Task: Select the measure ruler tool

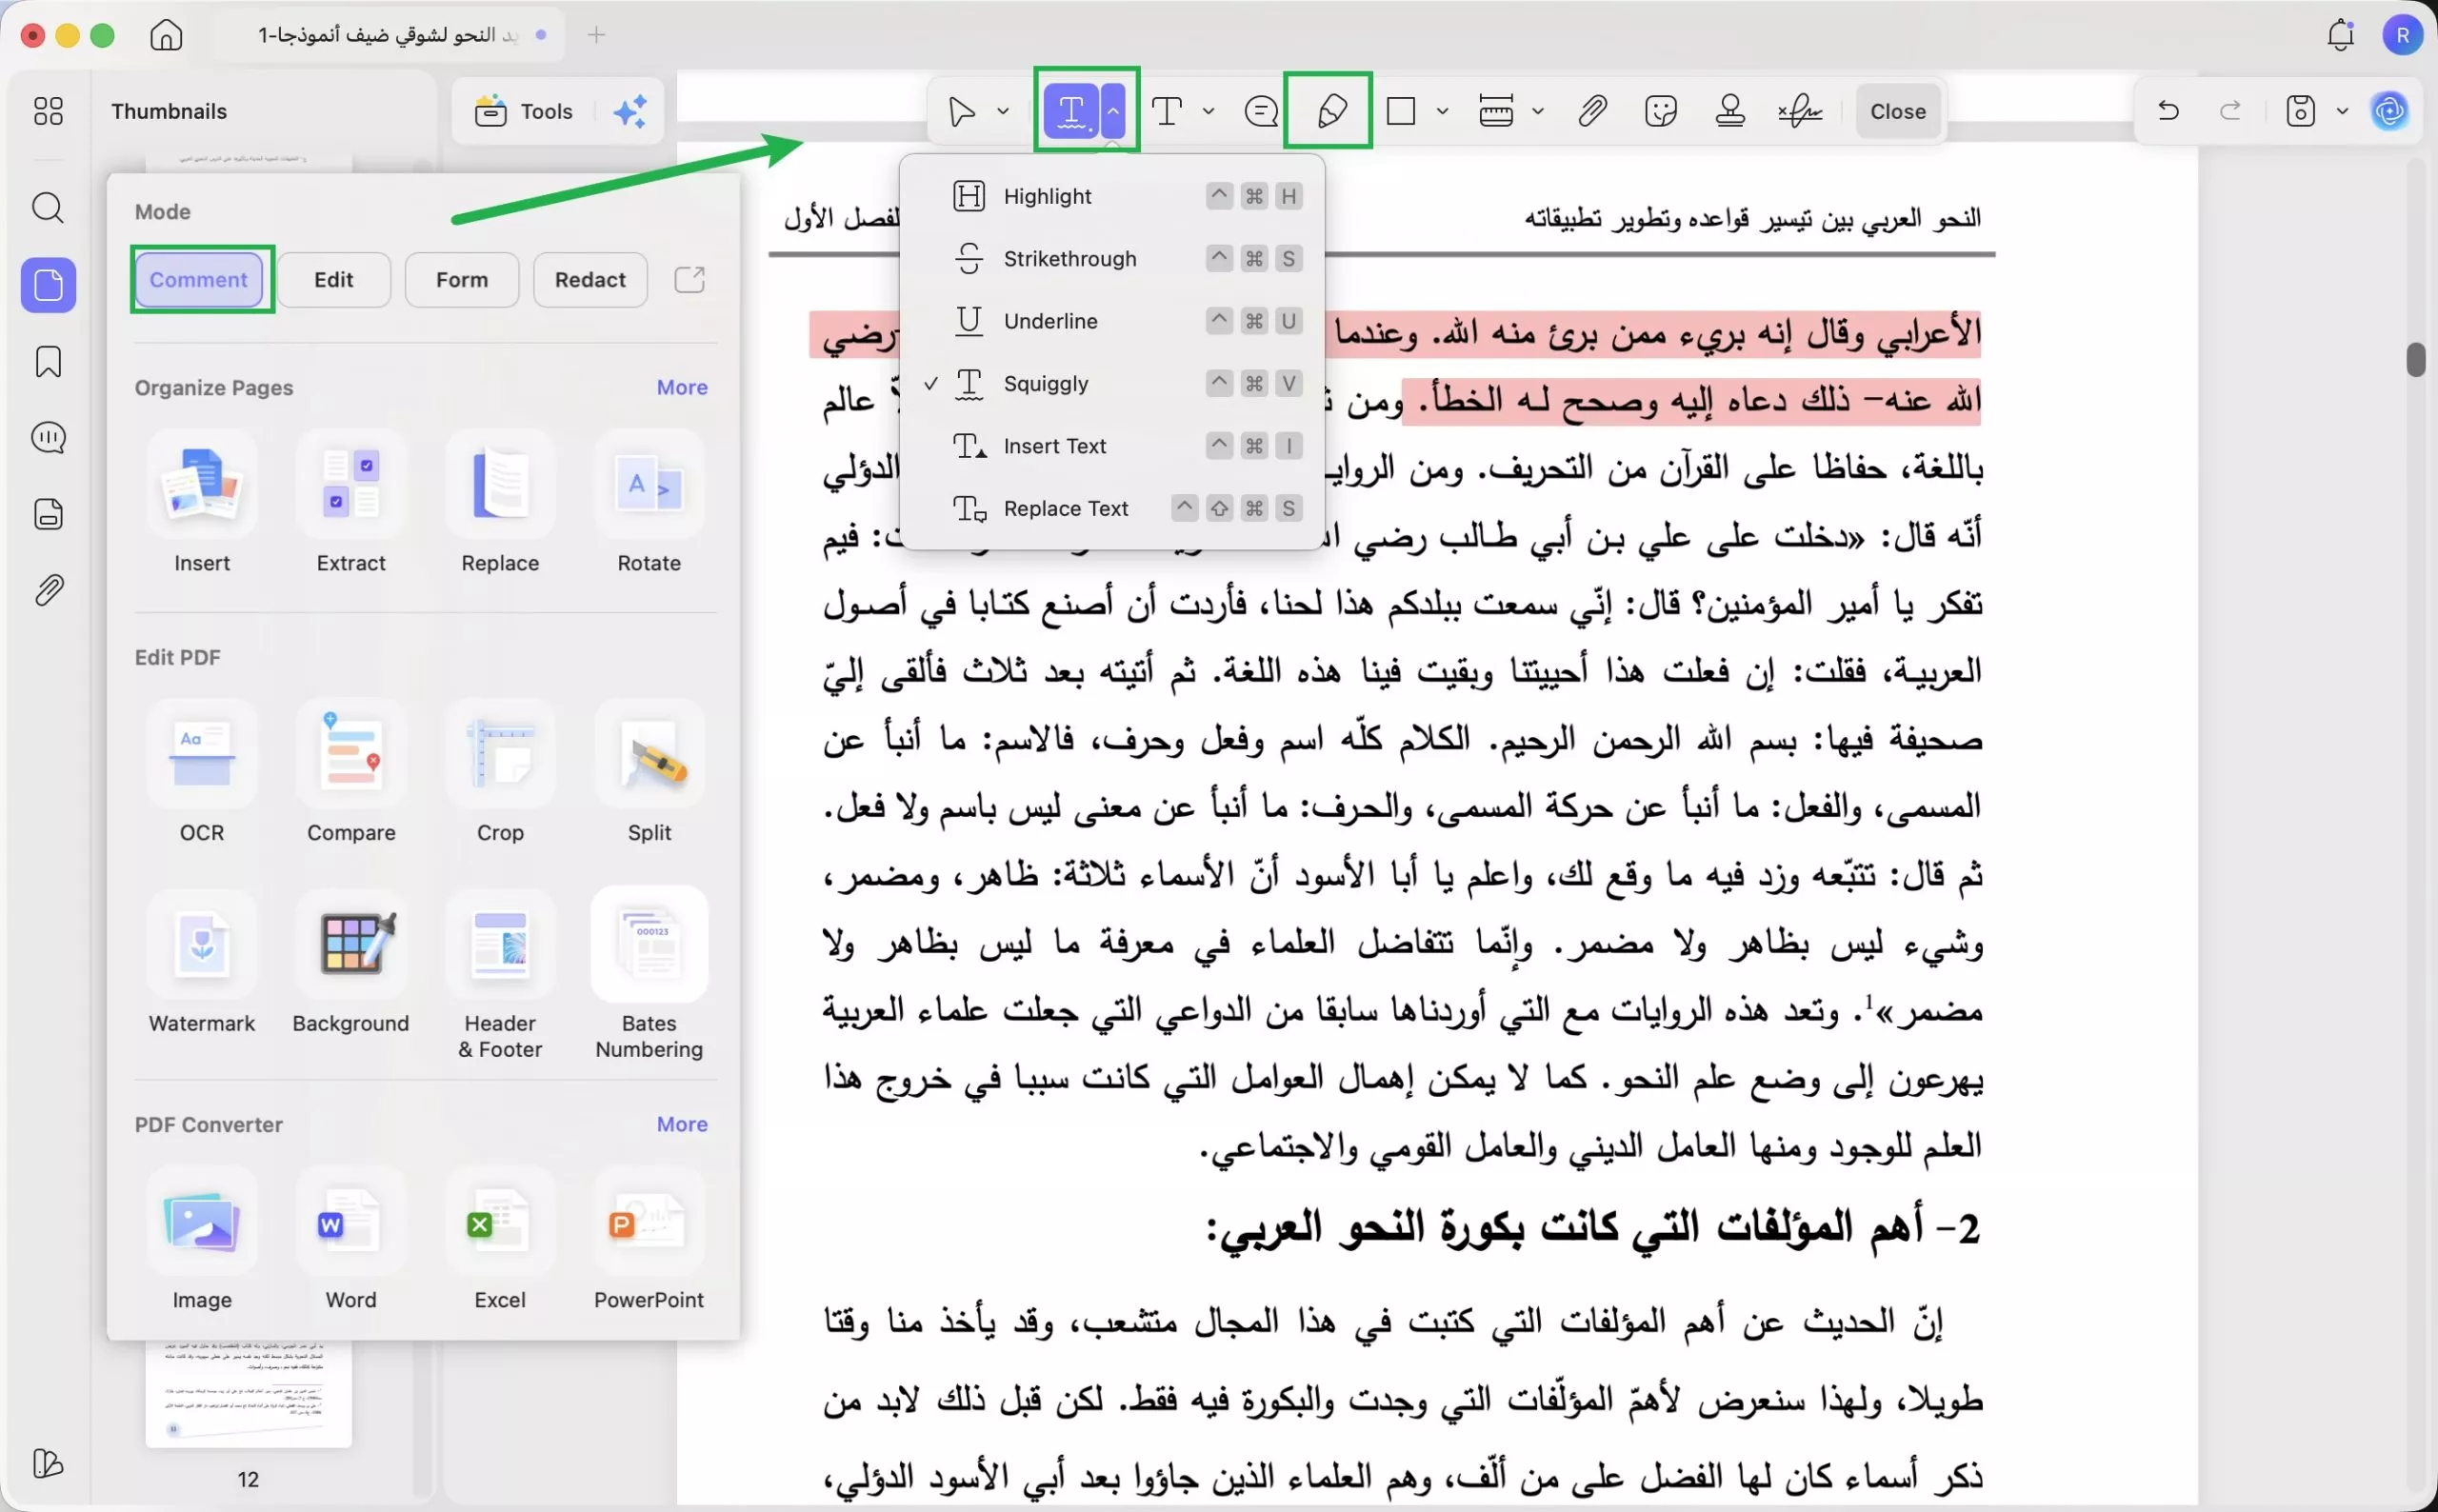Action: (1496, 111)
